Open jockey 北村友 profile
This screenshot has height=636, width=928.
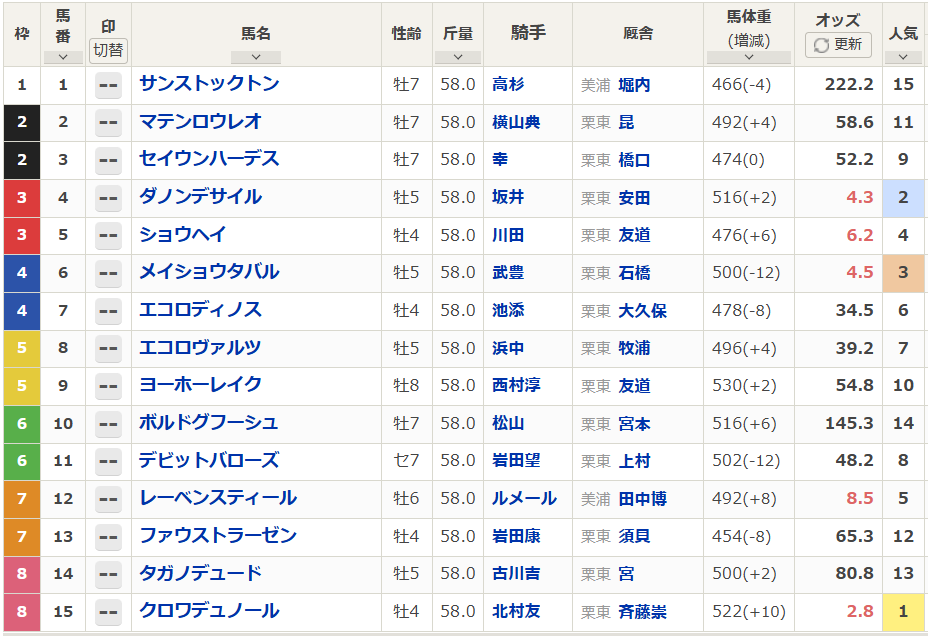point(516,612)
